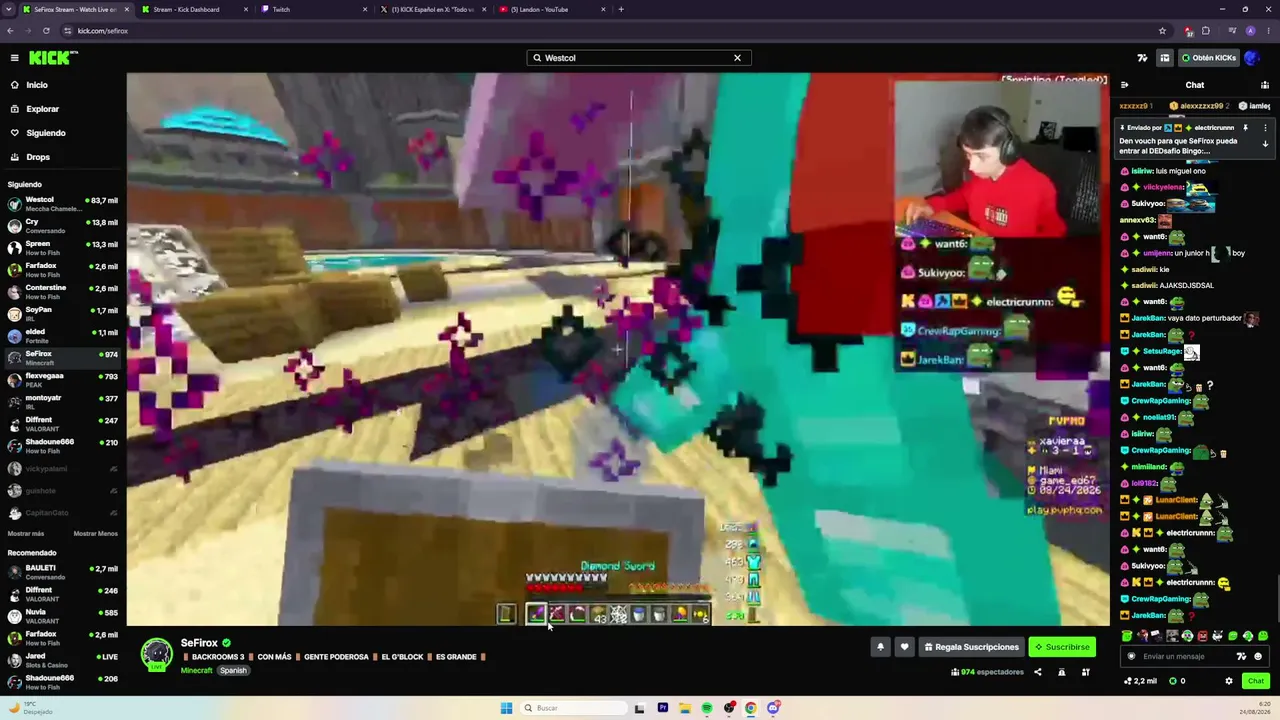Open SeFirox streamer avatar
Viewport: 1280px width, 720px height.
tap(156, 654)
